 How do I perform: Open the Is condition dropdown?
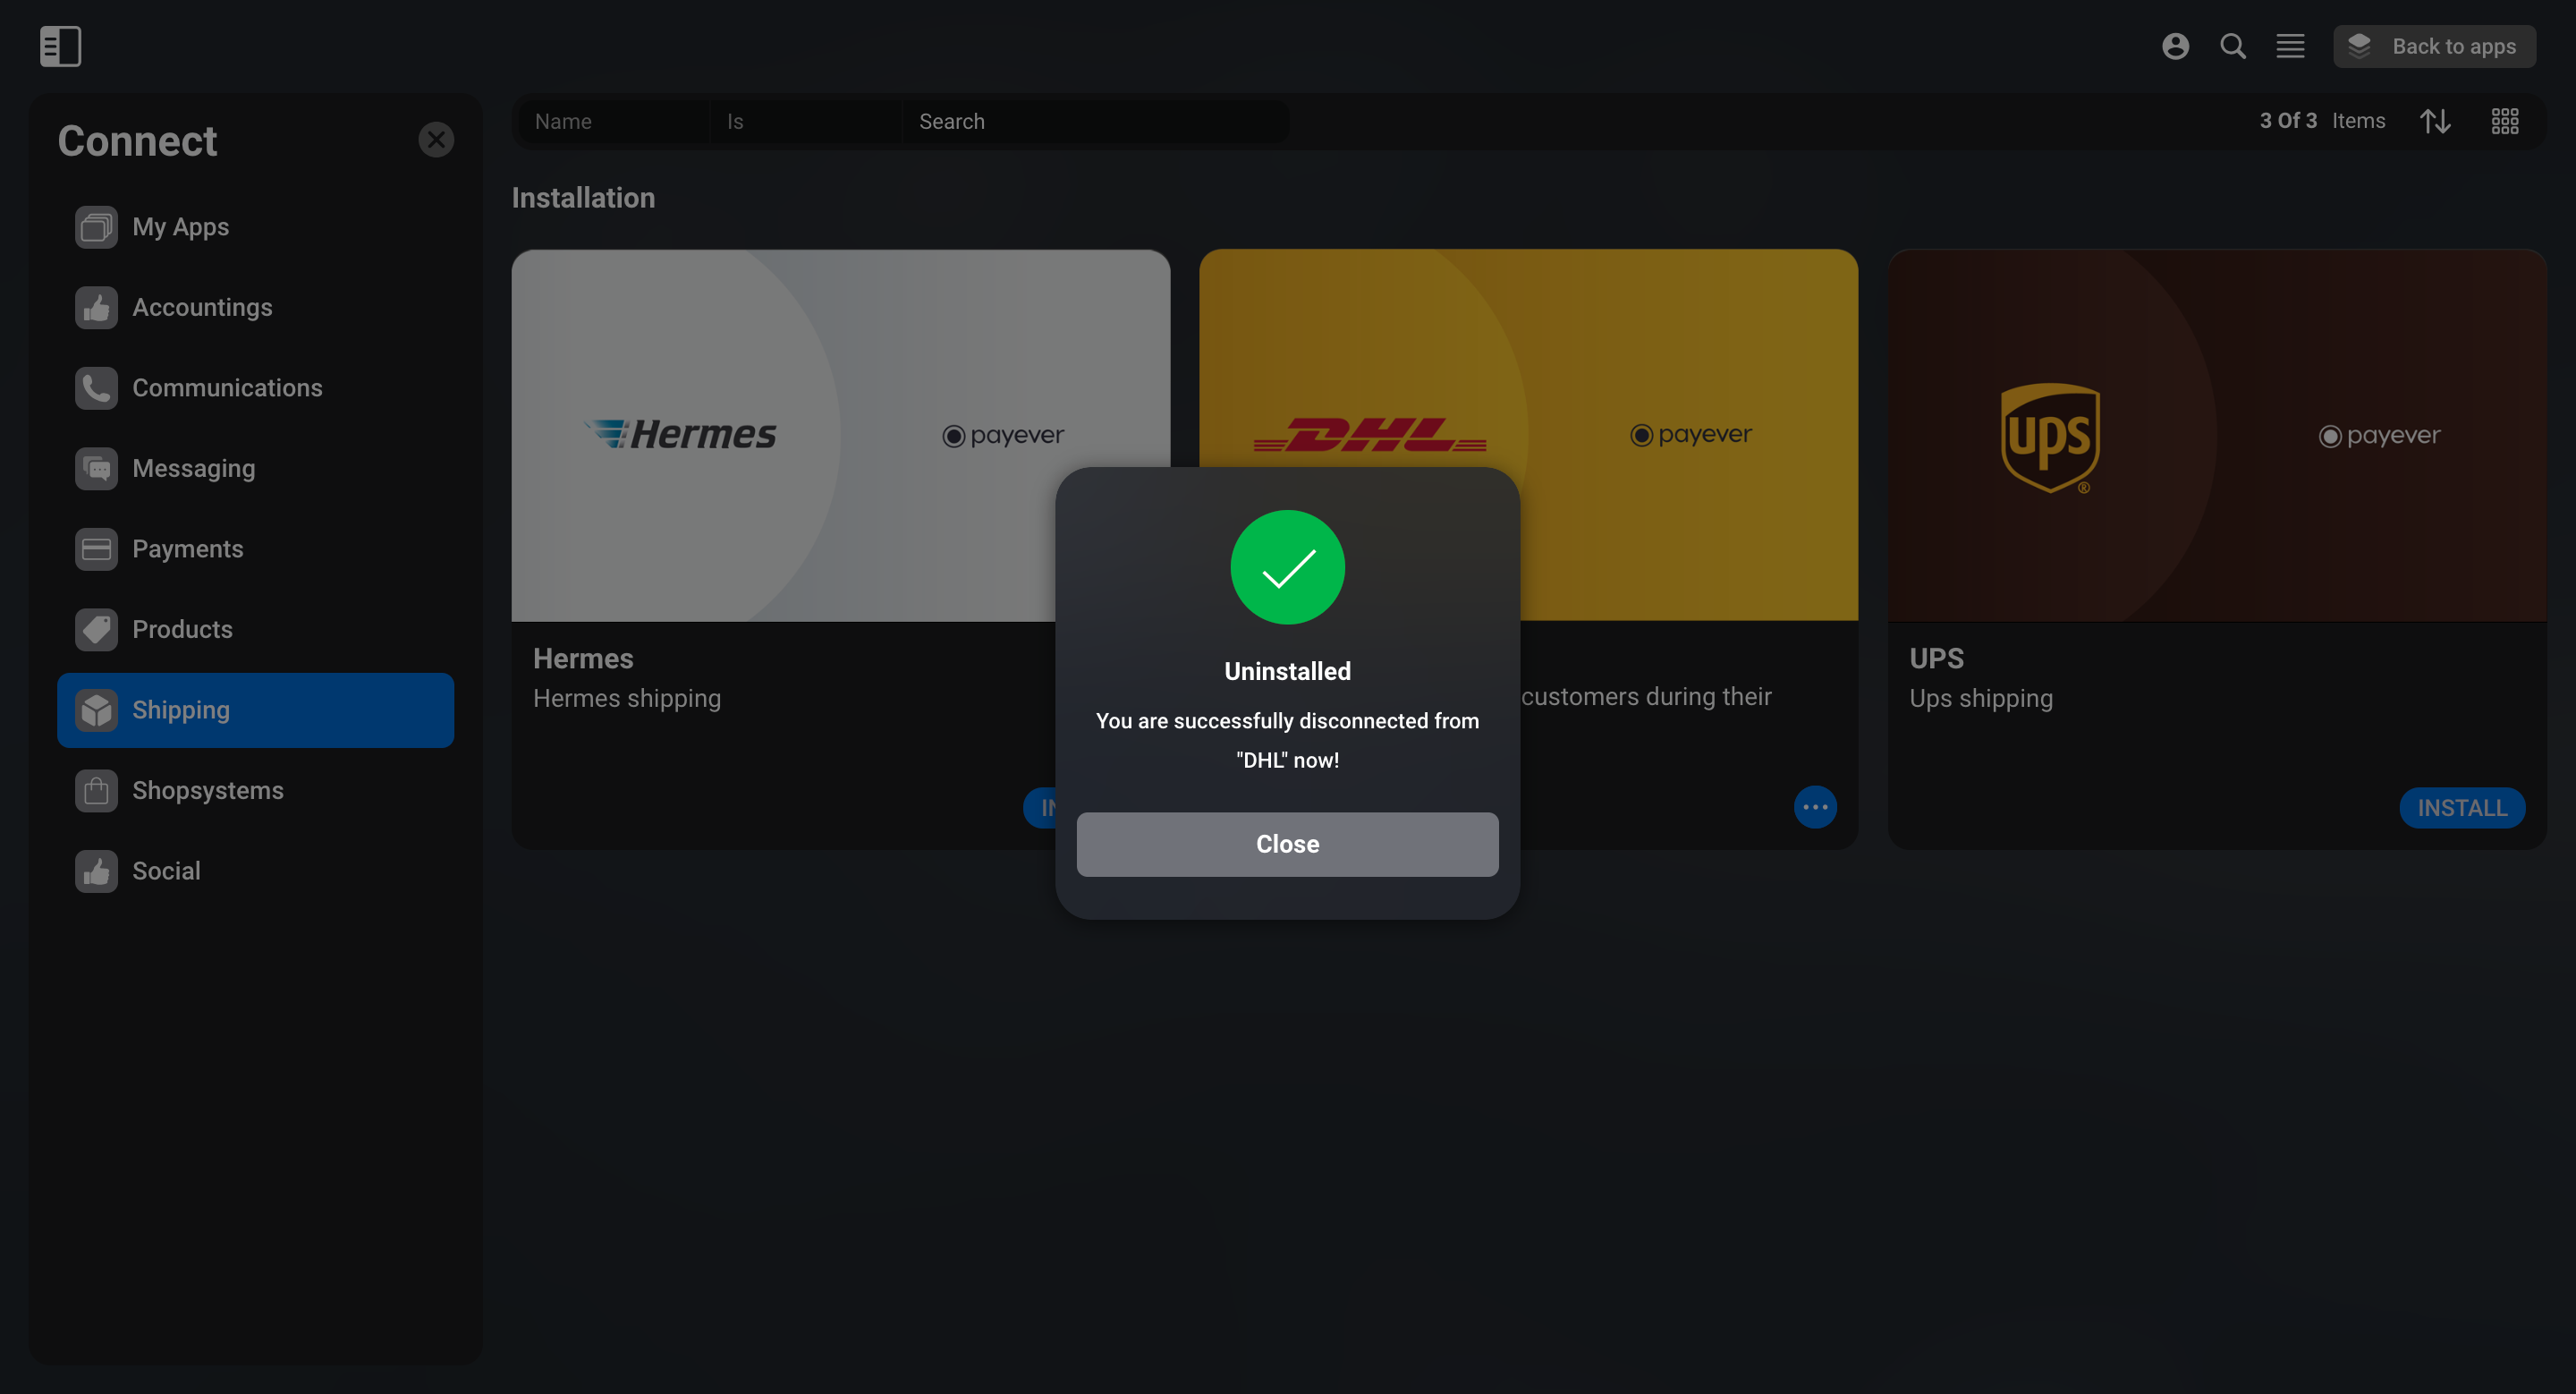pos(806,121)
